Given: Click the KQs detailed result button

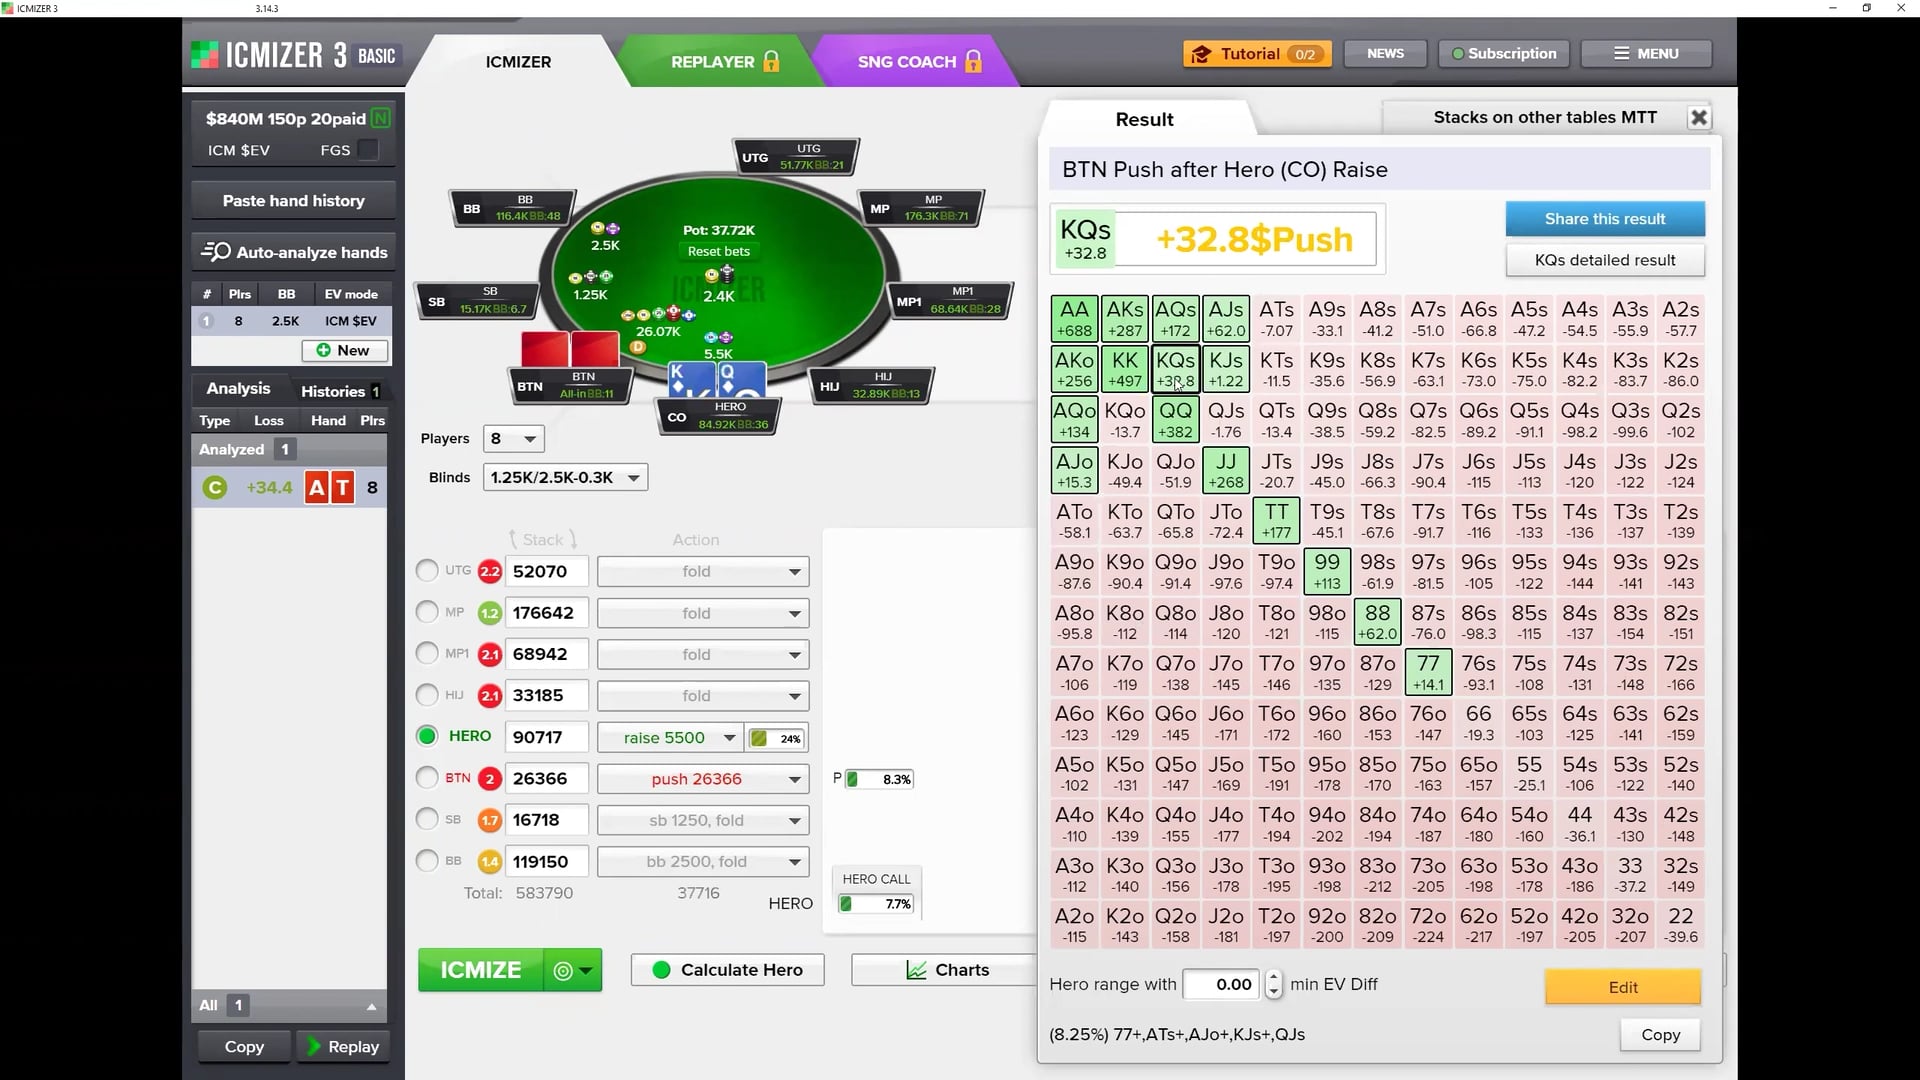Looking at the screenshot, I should coord(1604,260).
